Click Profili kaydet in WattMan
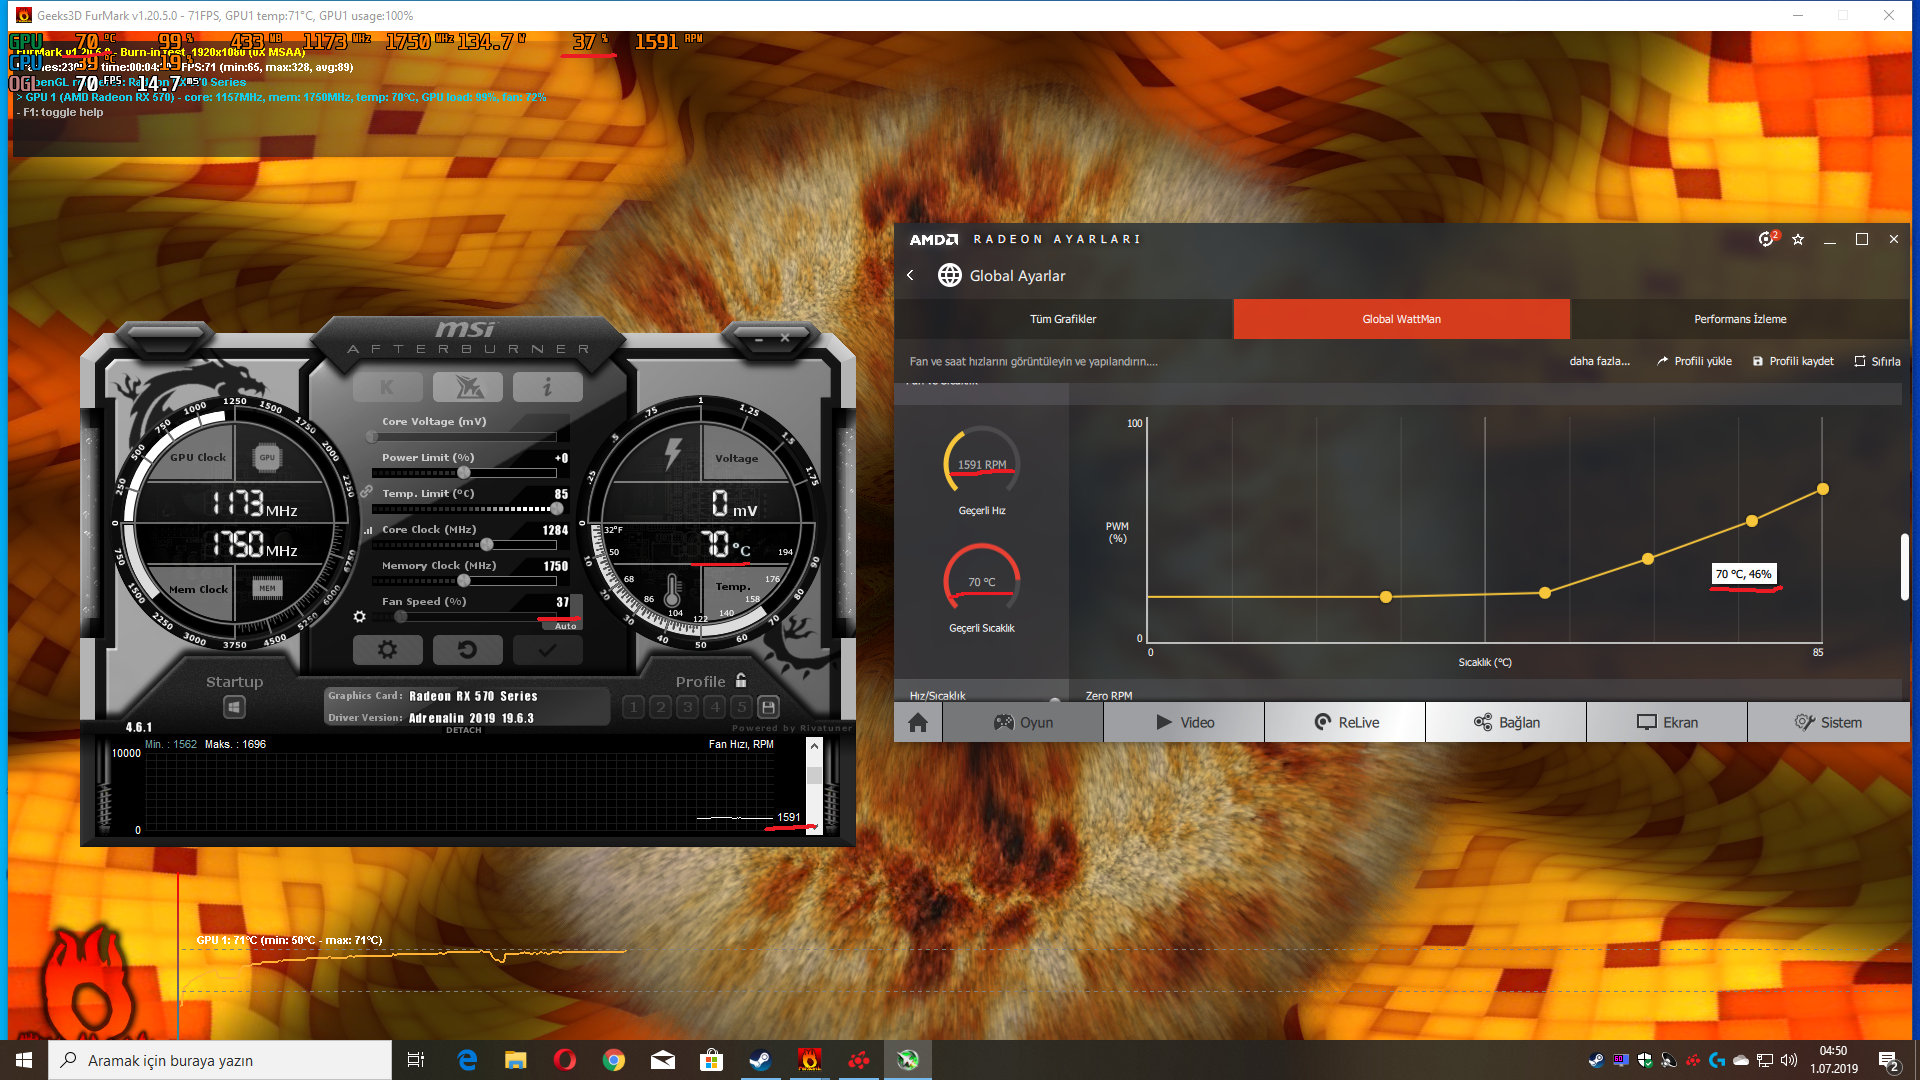The height and width of the screenshot is (1080, 1920). [x=1793, y=361]
